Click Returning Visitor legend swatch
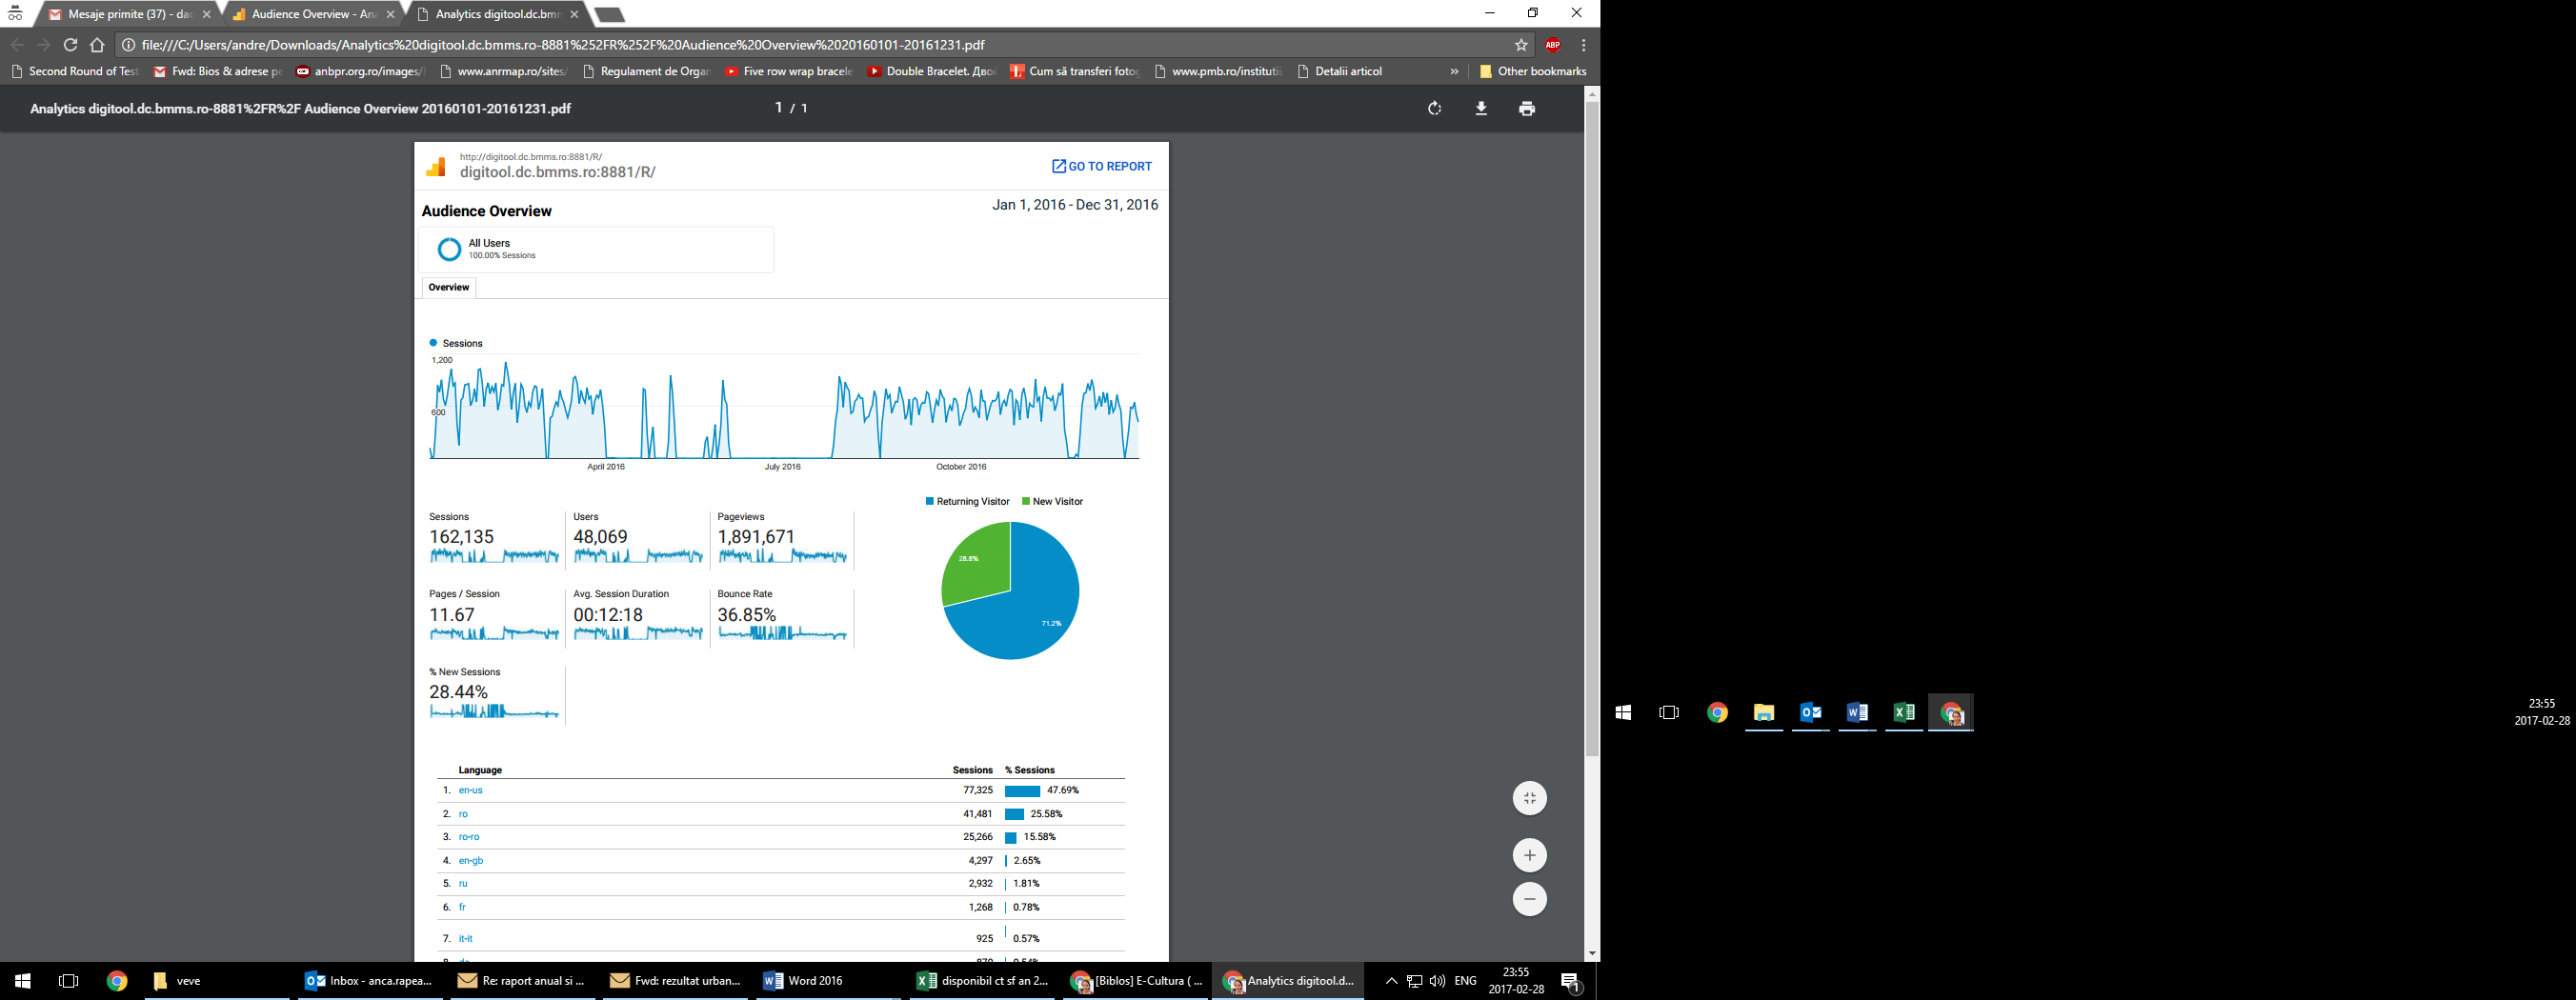 coord(930,501)
